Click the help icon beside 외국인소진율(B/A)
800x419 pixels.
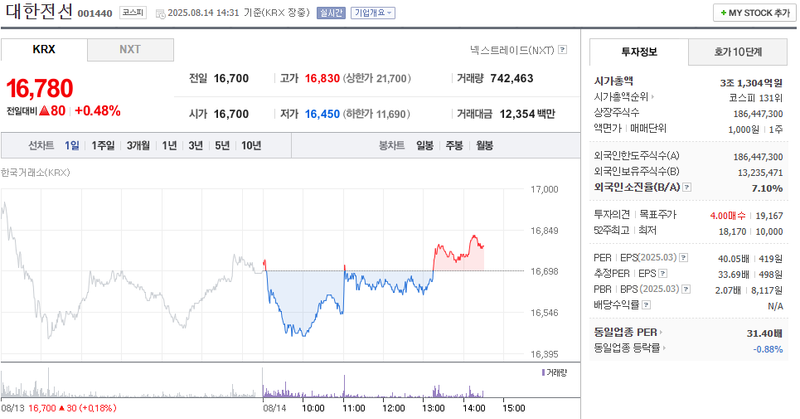point(687,187)
